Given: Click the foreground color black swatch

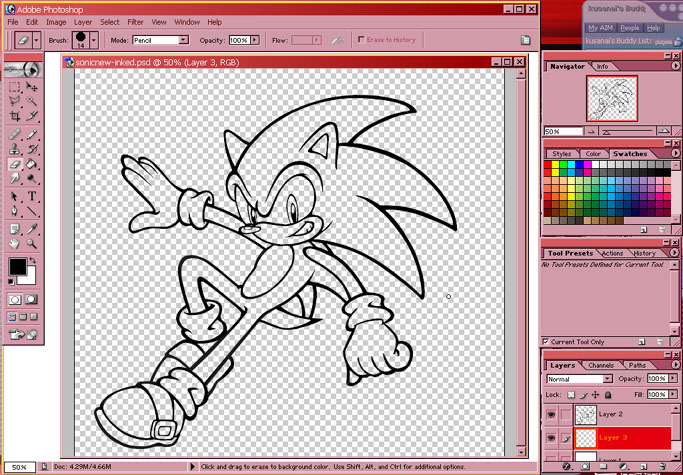Looking at the screenshot, I should click(x=17, y=266).
